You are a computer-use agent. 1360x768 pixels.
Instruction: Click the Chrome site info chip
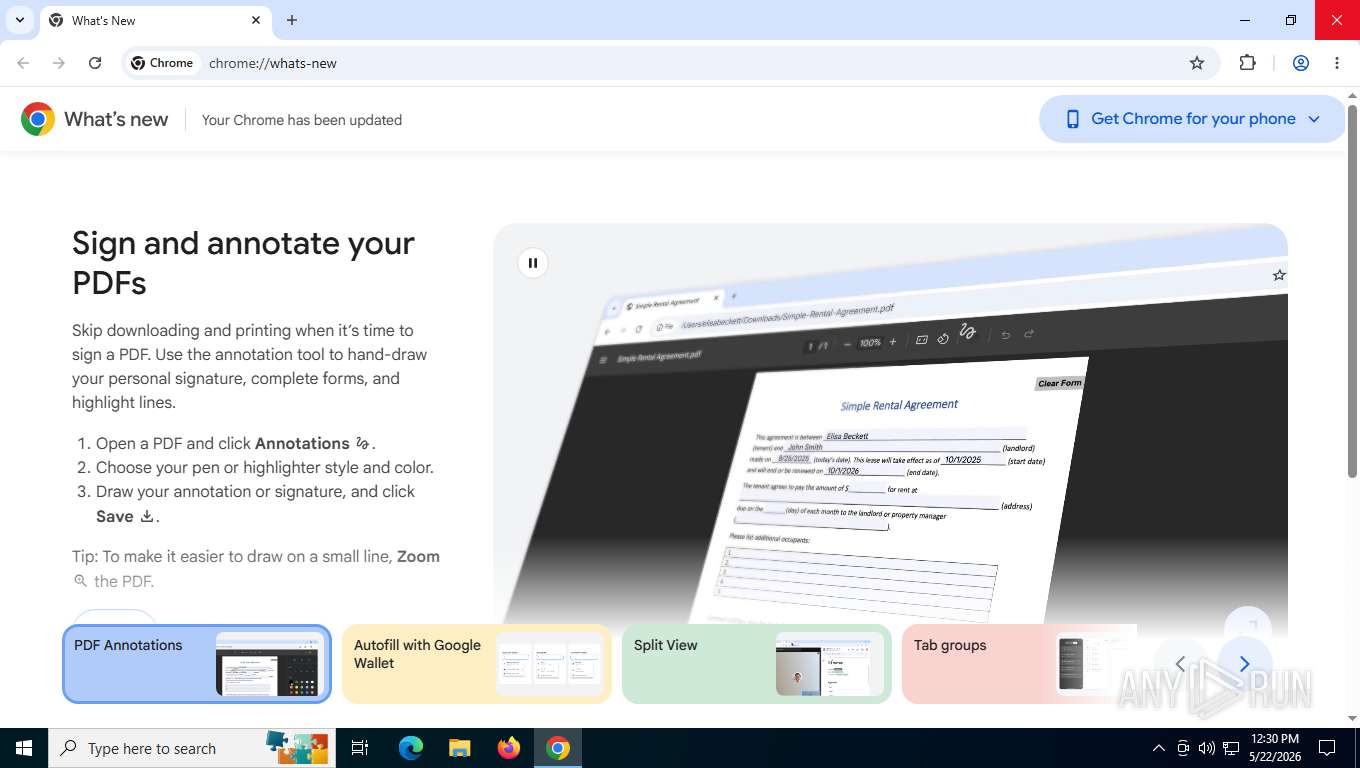pos(162,63)
